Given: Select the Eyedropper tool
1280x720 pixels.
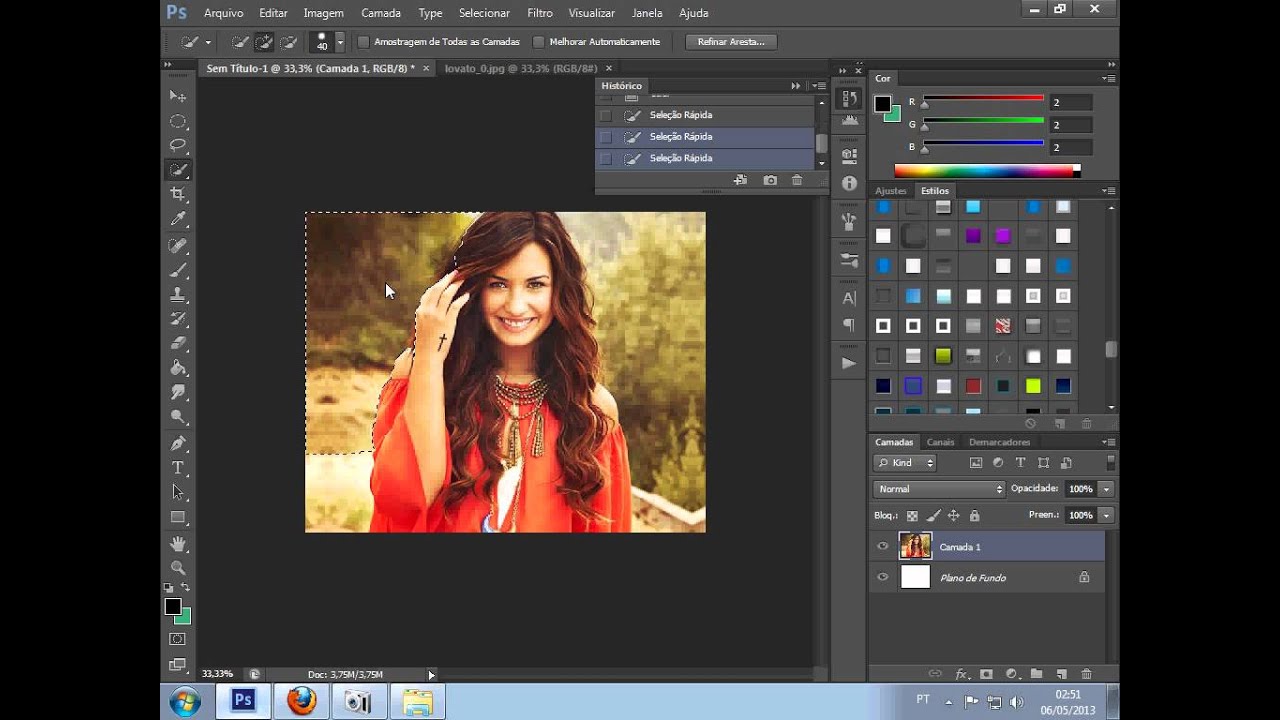Looking at the screenshot, I should 178,219.
